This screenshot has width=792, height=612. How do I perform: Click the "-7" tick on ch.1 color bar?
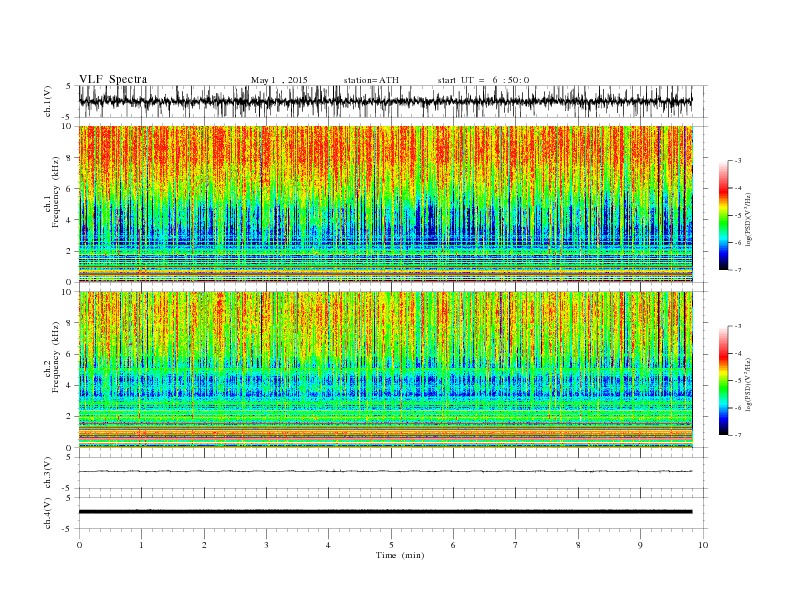(737, 270)
